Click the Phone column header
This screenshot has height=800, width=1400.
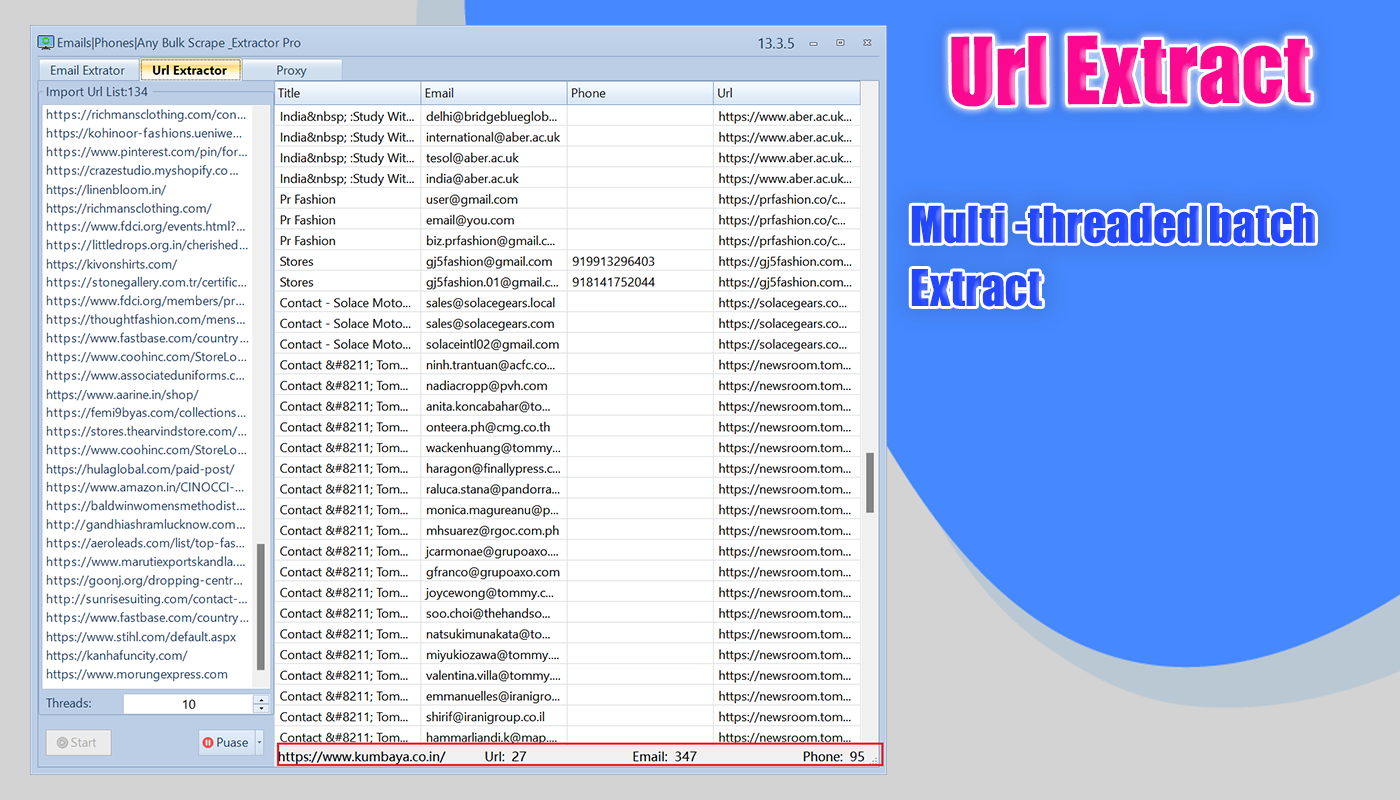(x=640, y=93)
